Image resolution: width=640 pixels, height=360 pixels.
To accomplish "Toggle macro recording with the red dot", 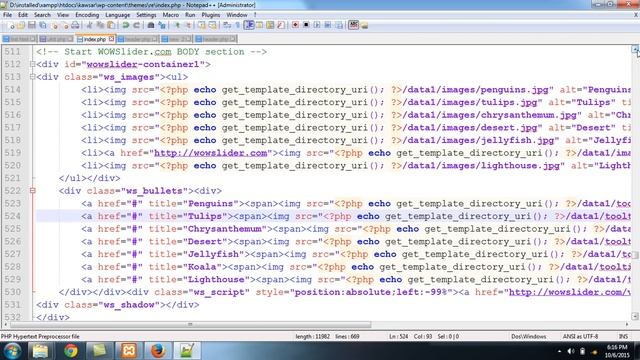I will coord(295,25).
